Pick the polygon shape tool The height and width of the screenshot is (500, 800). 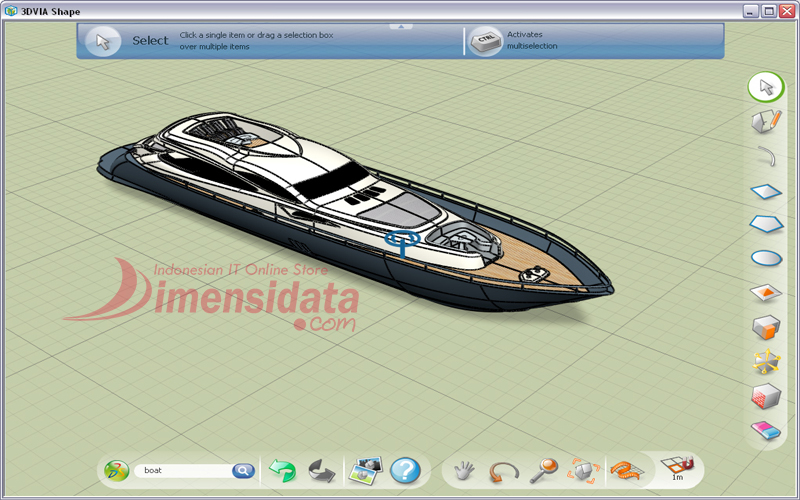(766, 223)
